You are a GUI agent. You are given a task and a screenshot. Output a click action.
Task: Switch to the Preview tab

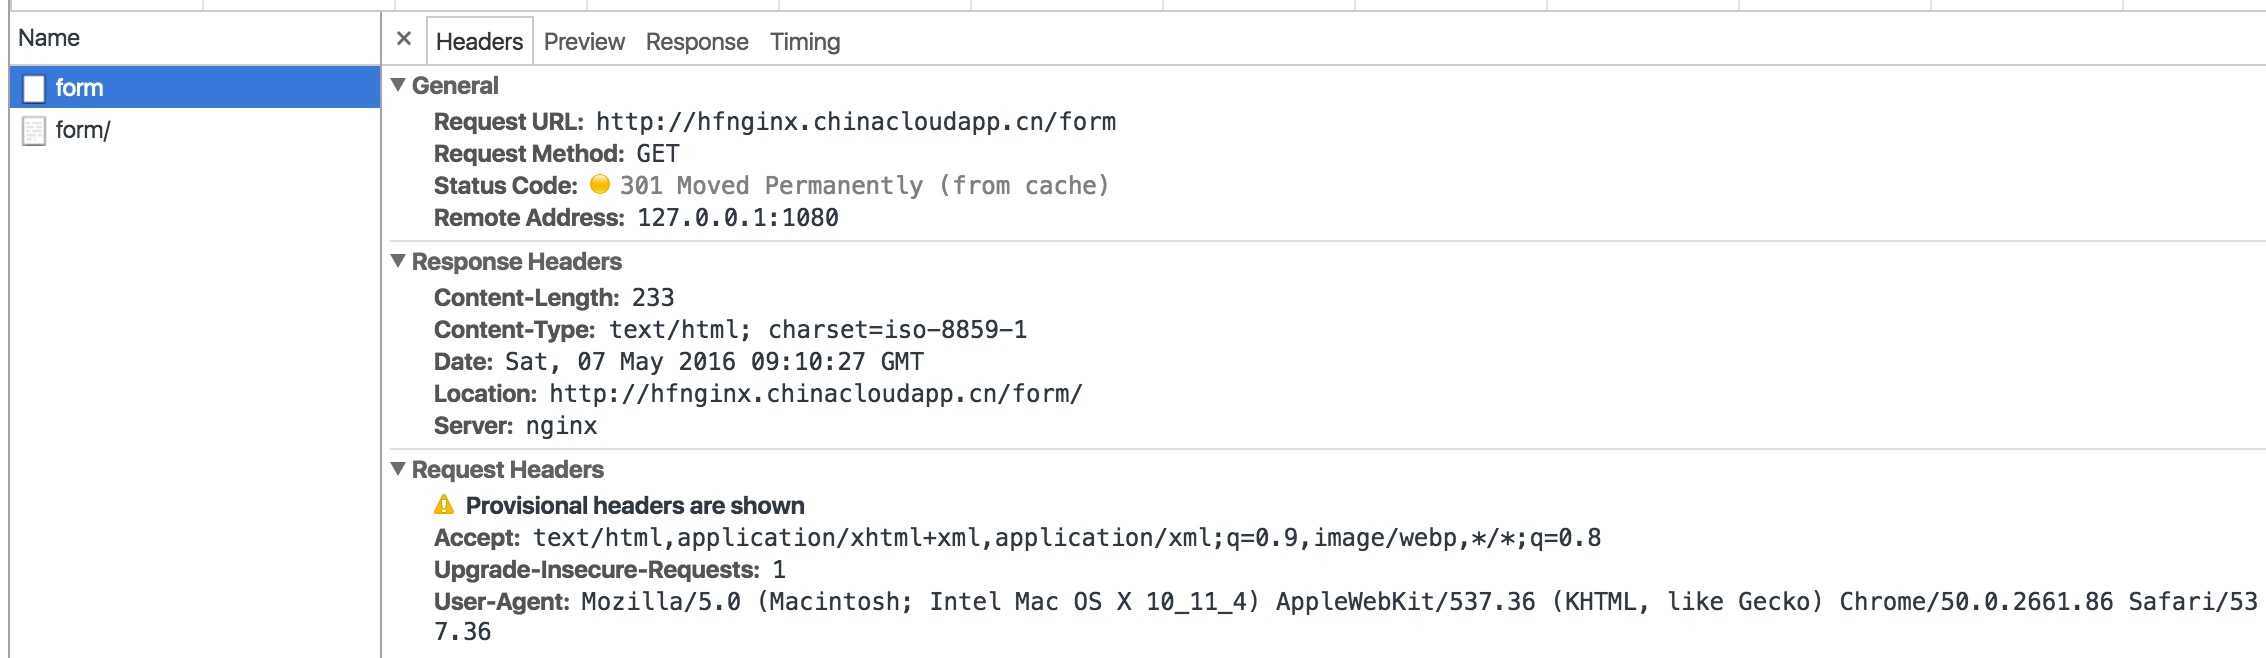(584, 42)
